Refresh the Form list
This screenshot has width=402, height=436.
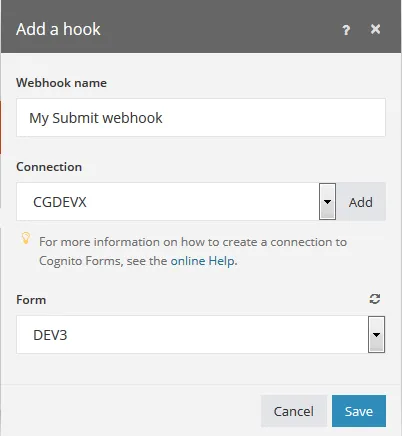375,299
